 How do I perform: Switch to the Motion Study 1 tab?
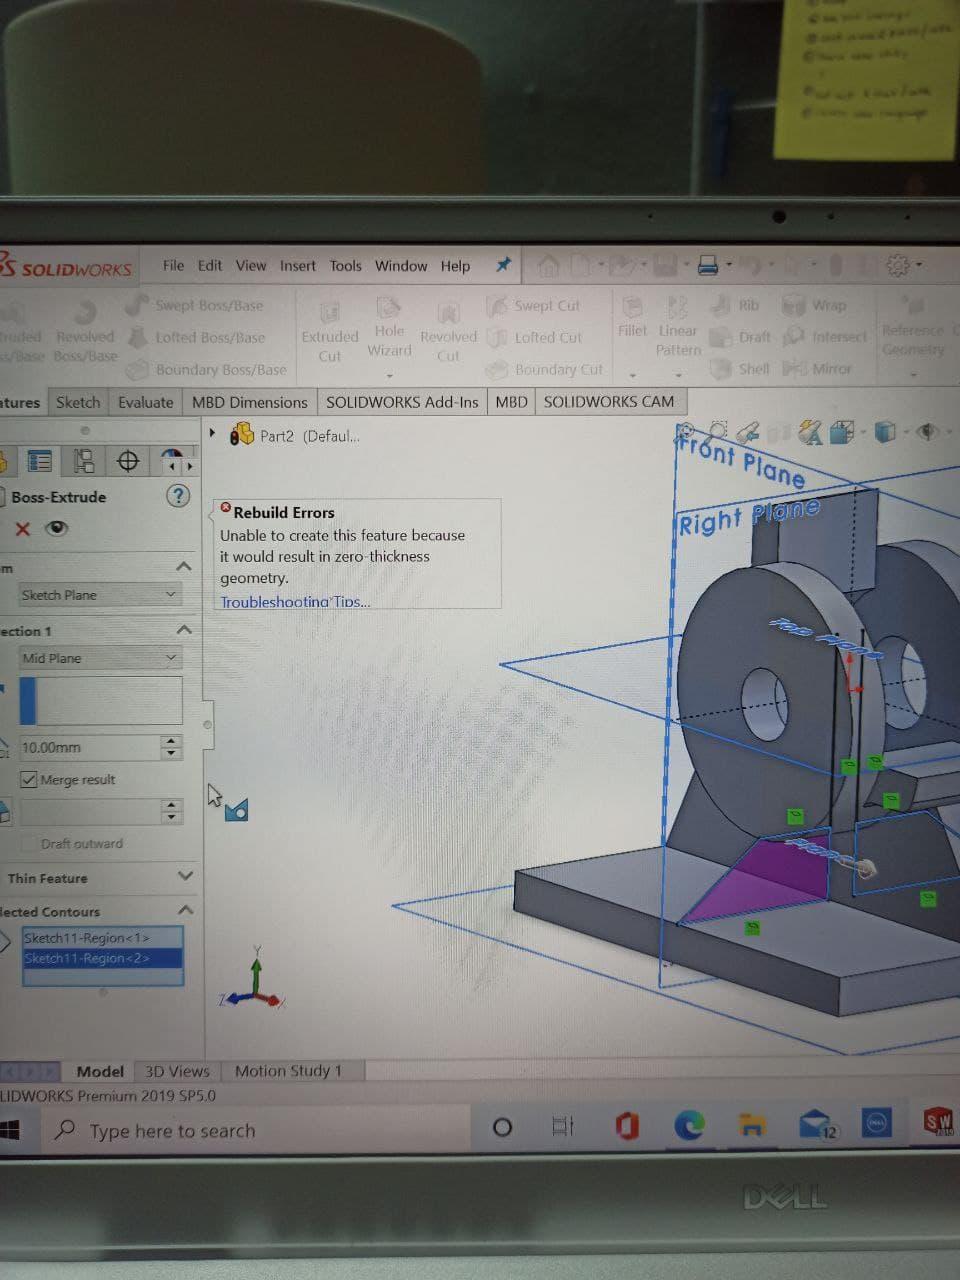coord(288,1071)
